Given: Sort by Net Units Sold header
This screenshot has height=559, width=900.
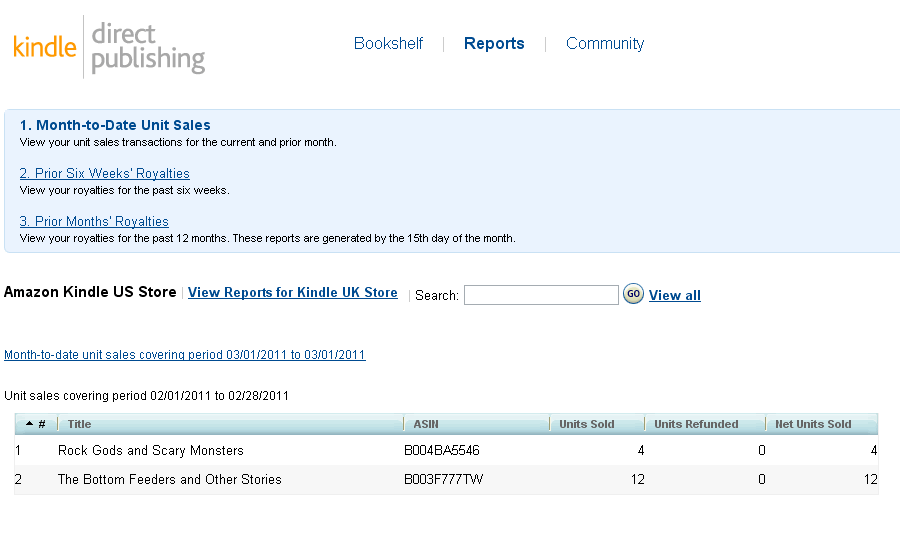Looking at the screenshot, I should [x=813, y=424].
